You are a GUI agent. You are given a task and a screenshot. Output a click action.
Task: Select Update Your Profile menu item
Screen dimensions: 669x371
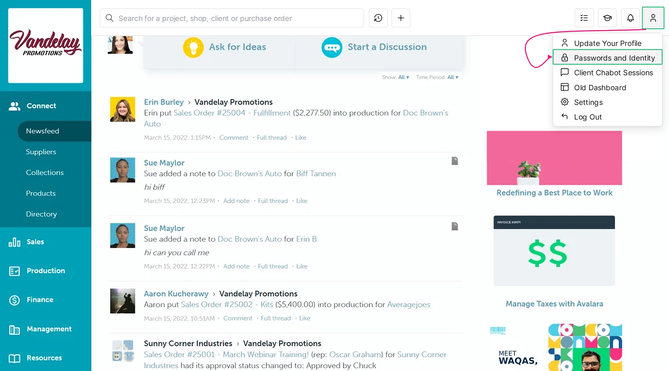pyautogui.click(x=608, y=43)
